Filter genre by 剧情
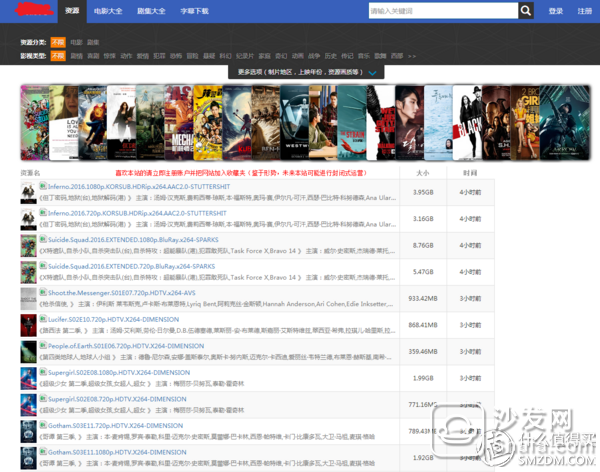The width and height of the screenshot is (600, 472). [x=77, y=56]
